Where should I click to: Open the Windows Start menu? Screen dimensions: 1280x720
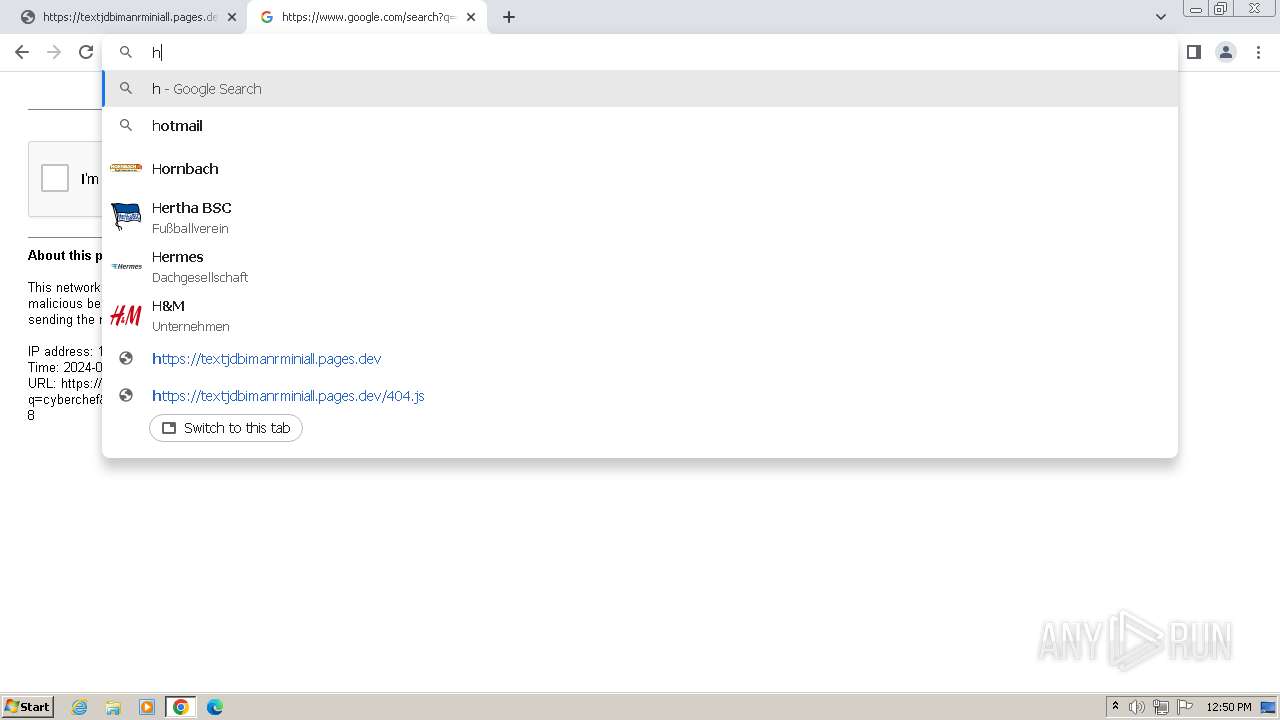(28, 706)
